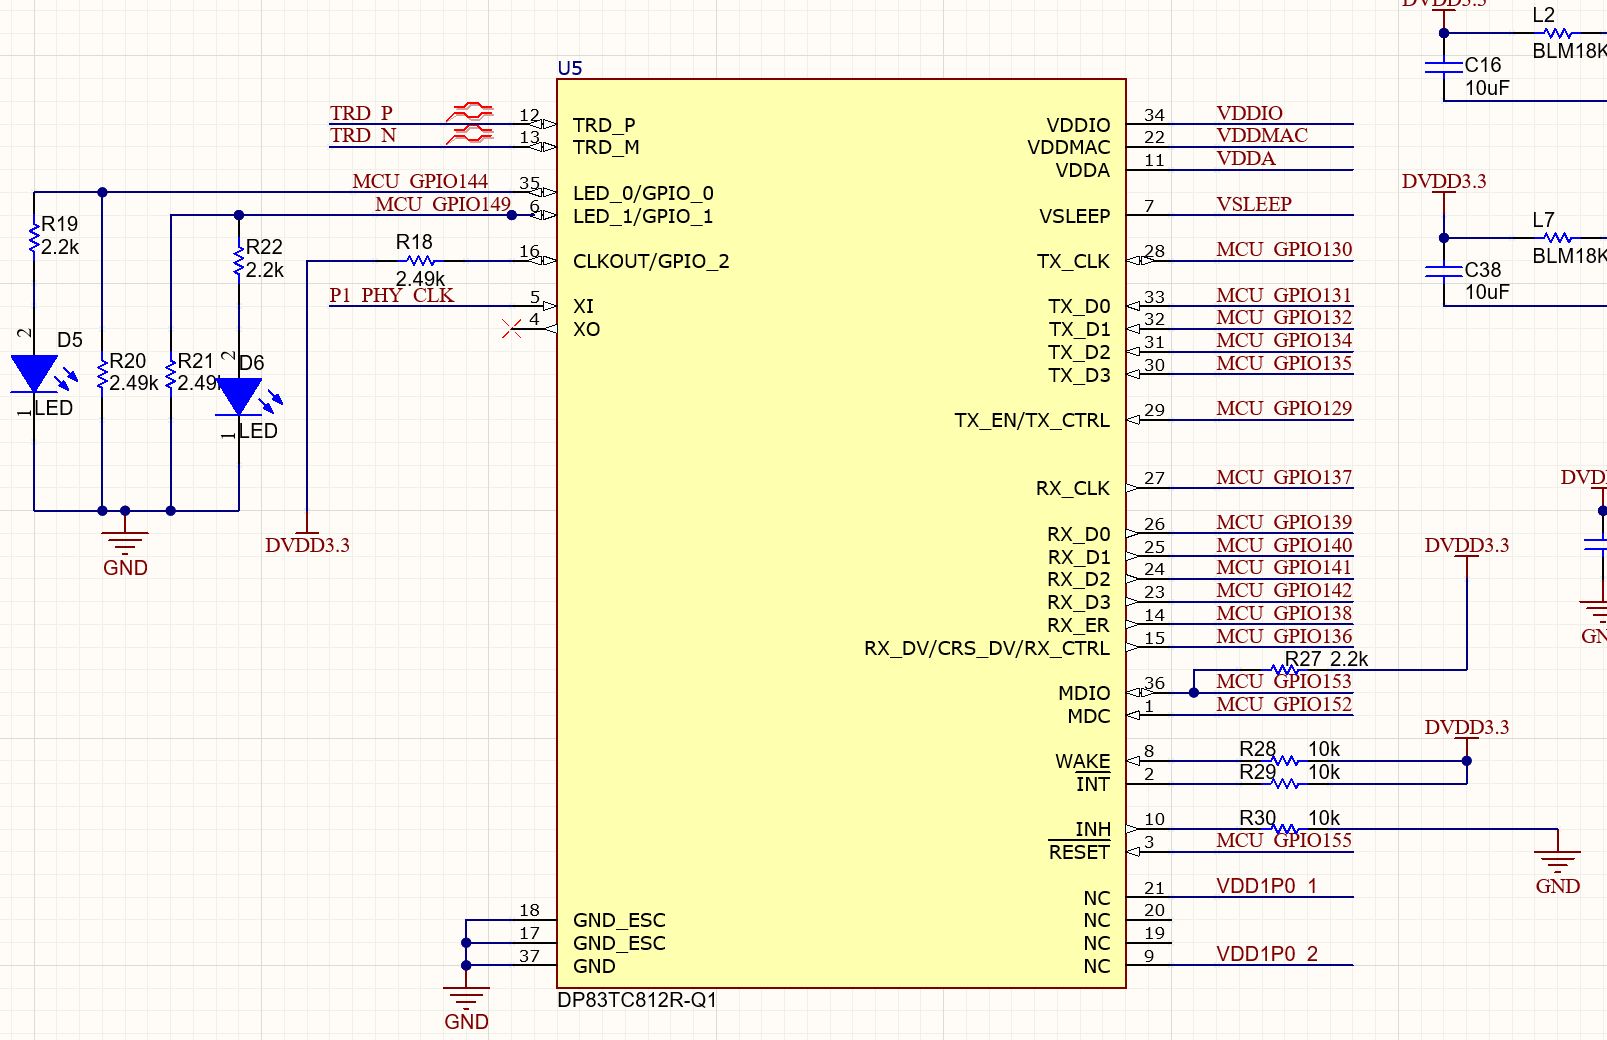This screenshot has width=1607, height=1040.
Task: Select the CLKOUT/GPIO_2 pin name
Action: click(651, 261)
